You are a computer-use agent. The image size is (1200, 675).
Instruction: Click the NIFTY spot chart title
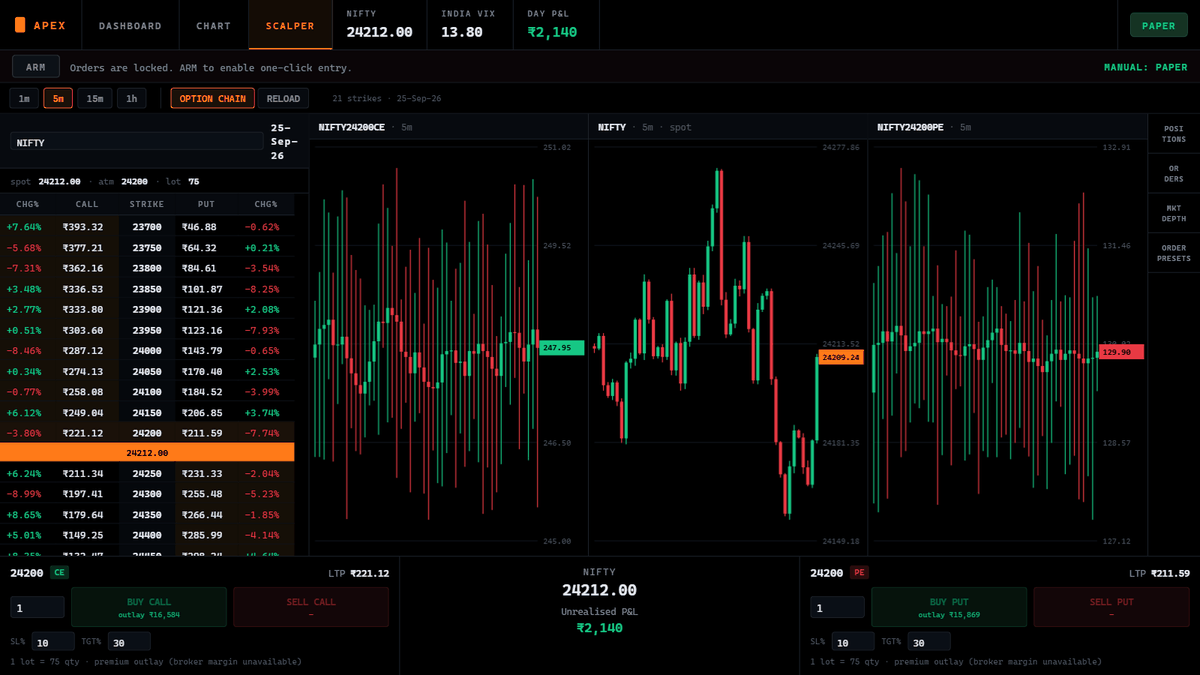pos(612,127)
